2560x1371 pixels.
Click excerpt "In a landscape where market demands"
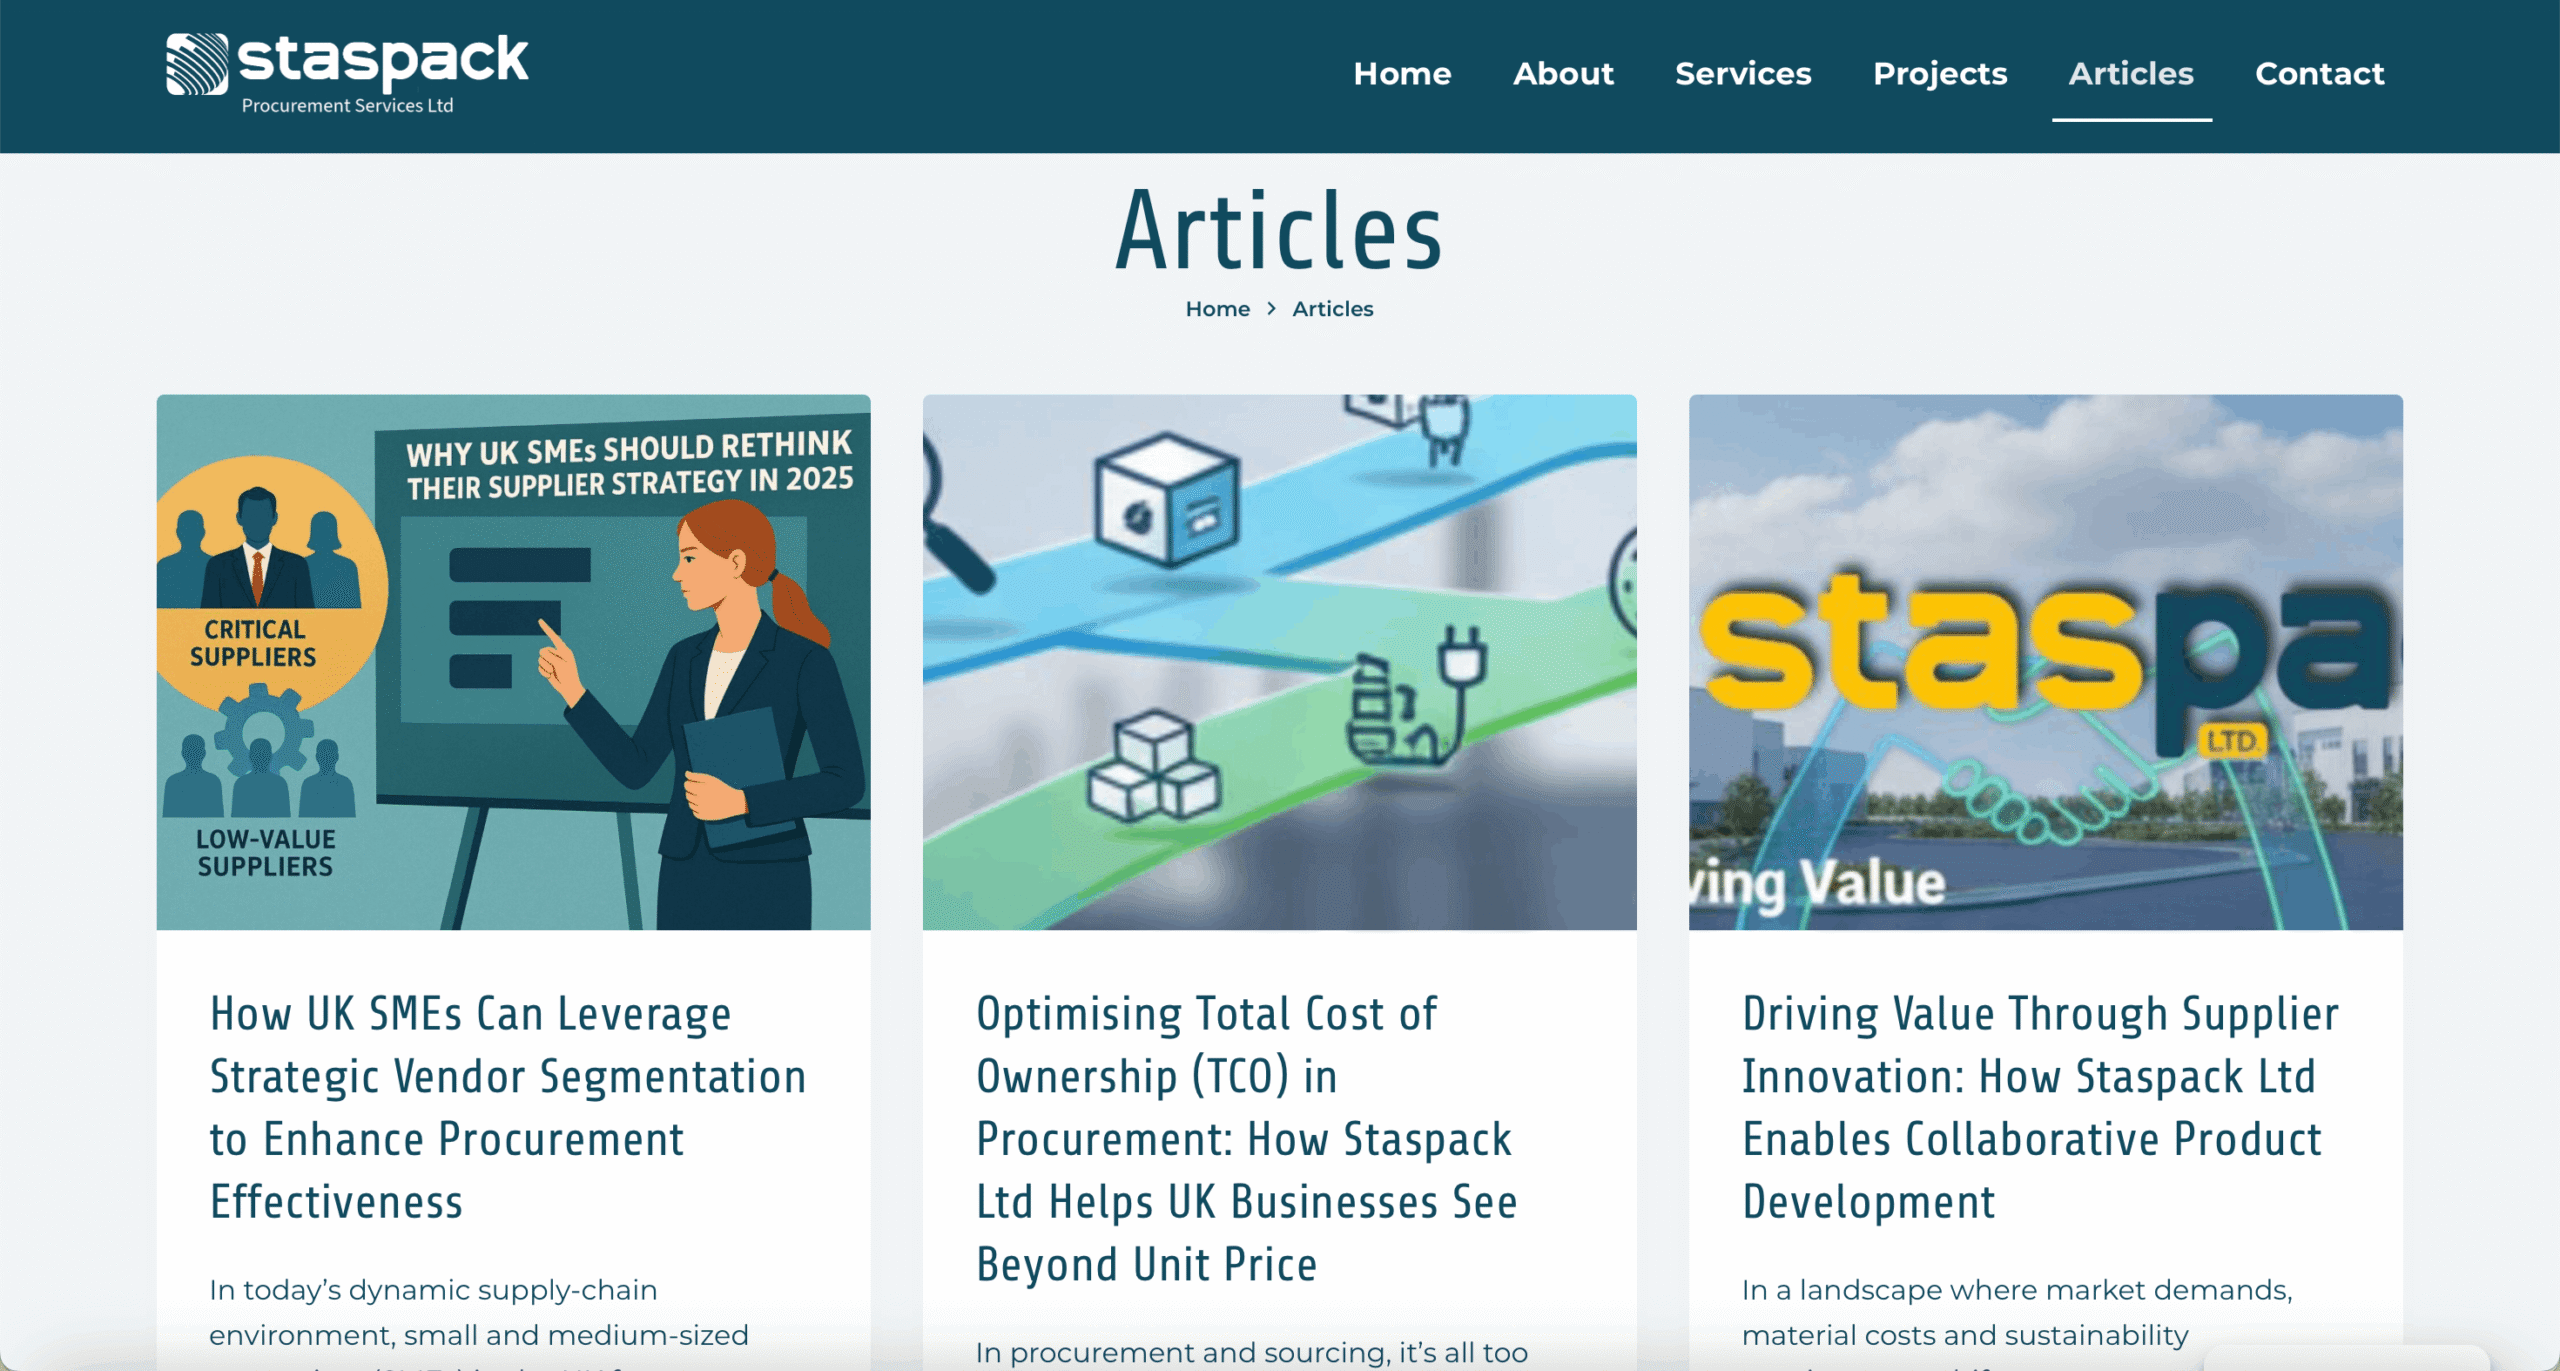click(2017, 1320)
